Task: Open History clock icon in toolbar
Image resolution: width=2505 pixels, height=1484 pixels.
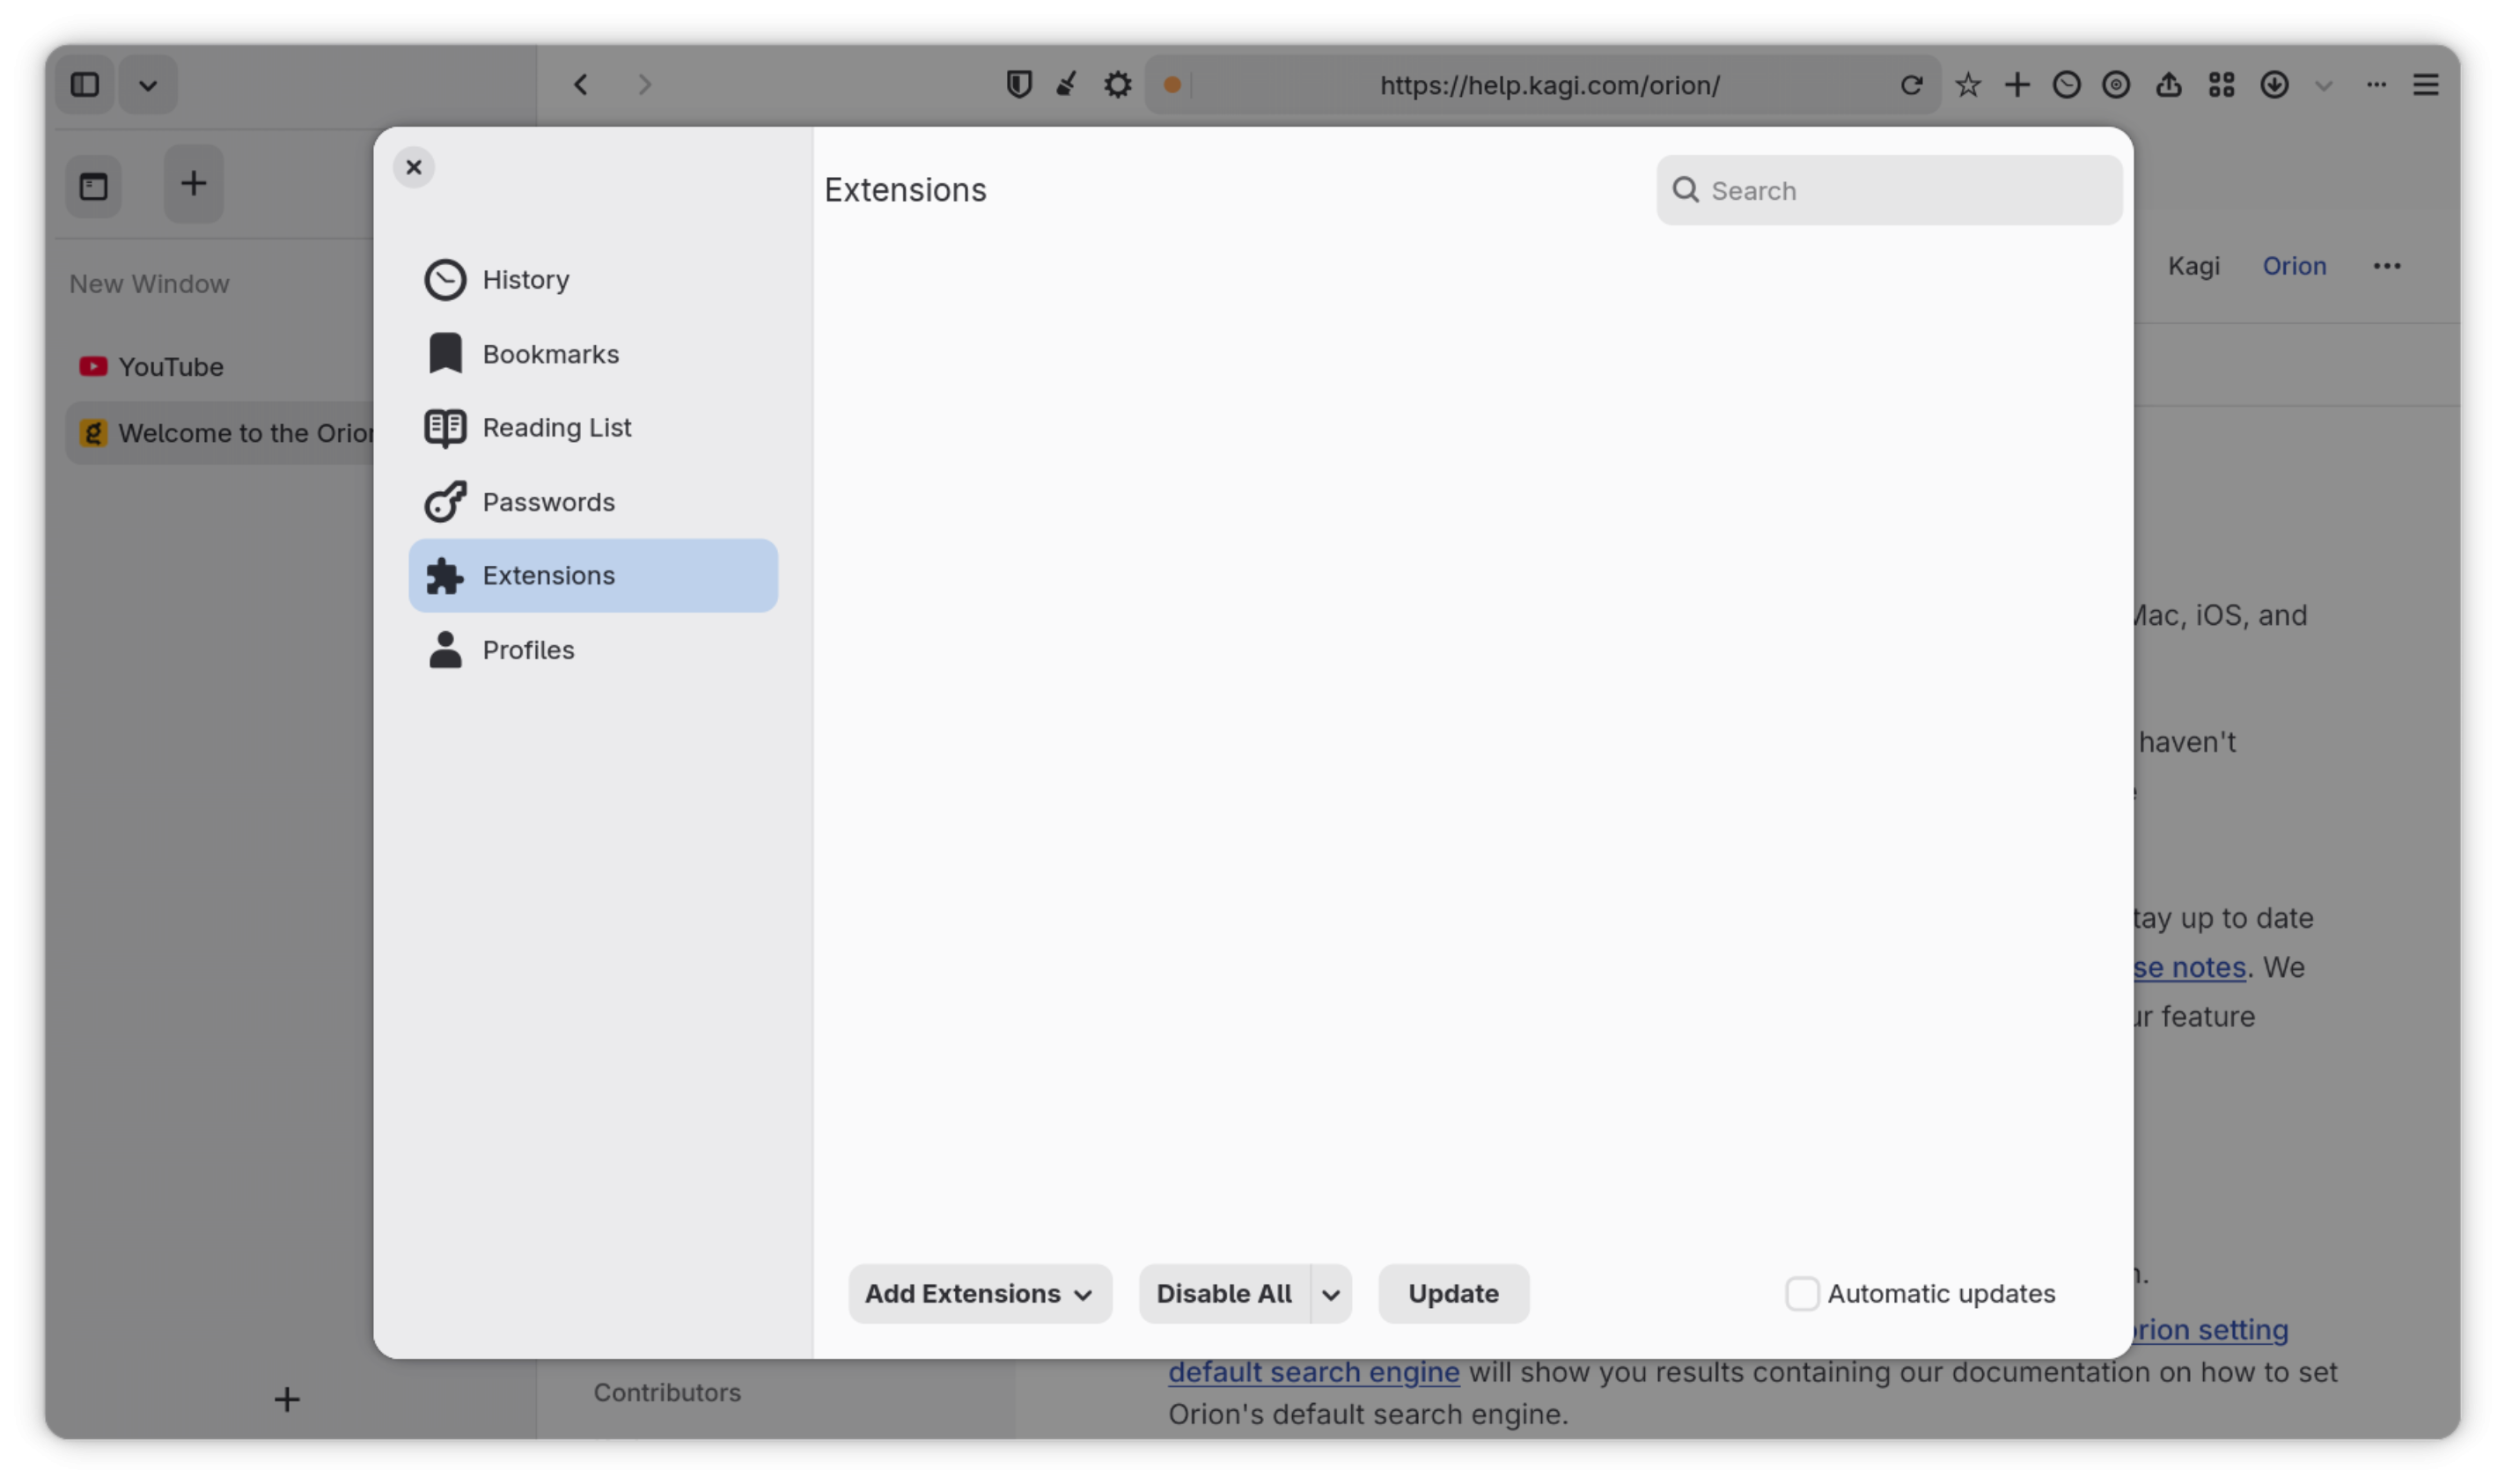Action: pos(2067,85)
